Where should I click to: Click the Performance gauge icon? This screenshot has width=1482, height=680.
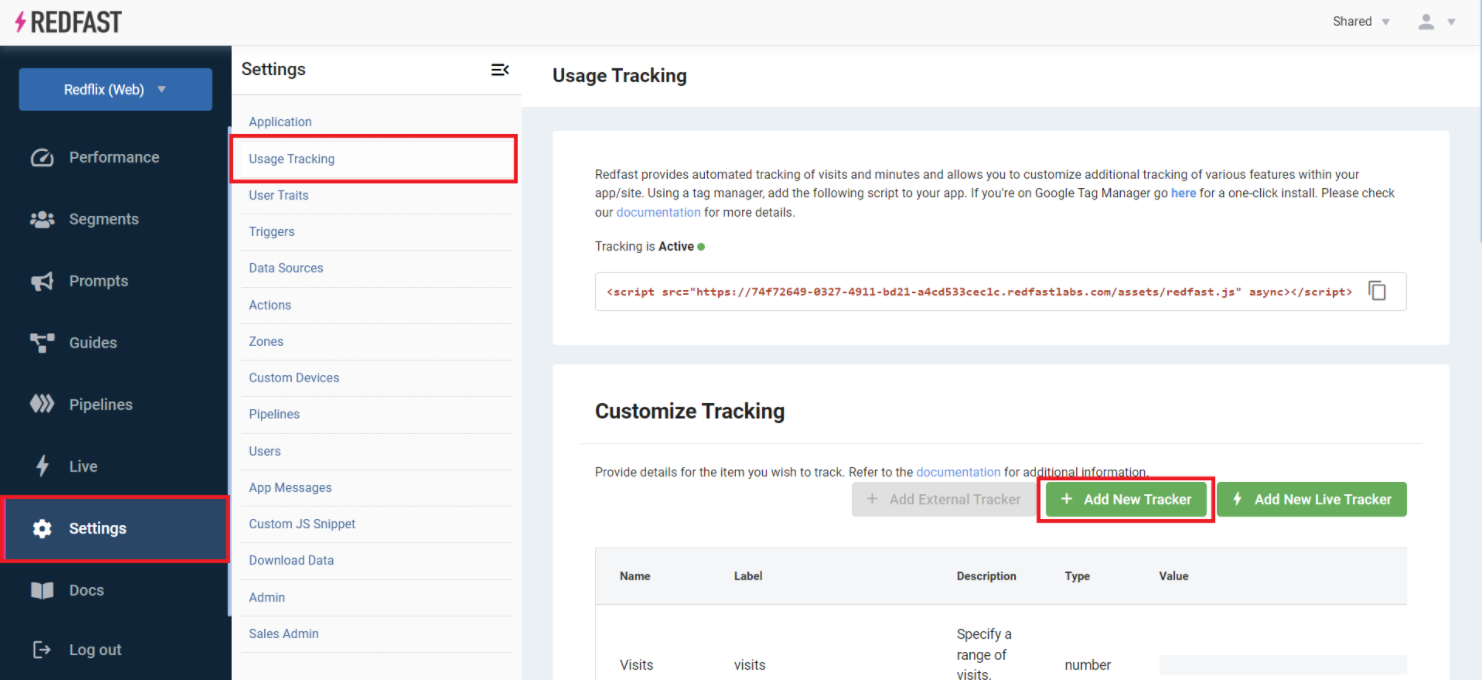(42, 157)
